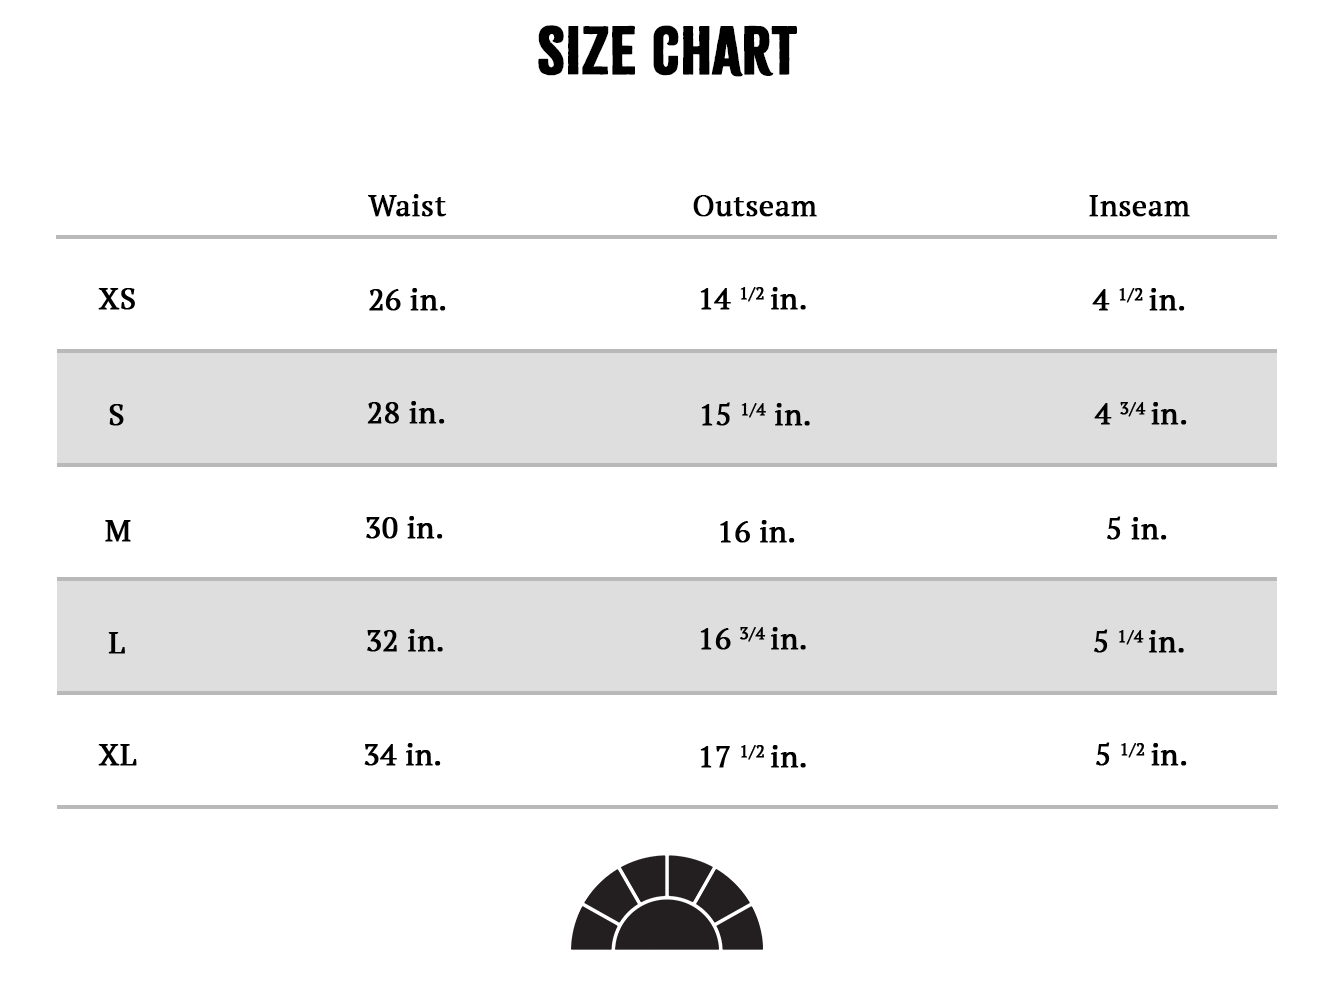Choose the M size row label

(118, 530)
